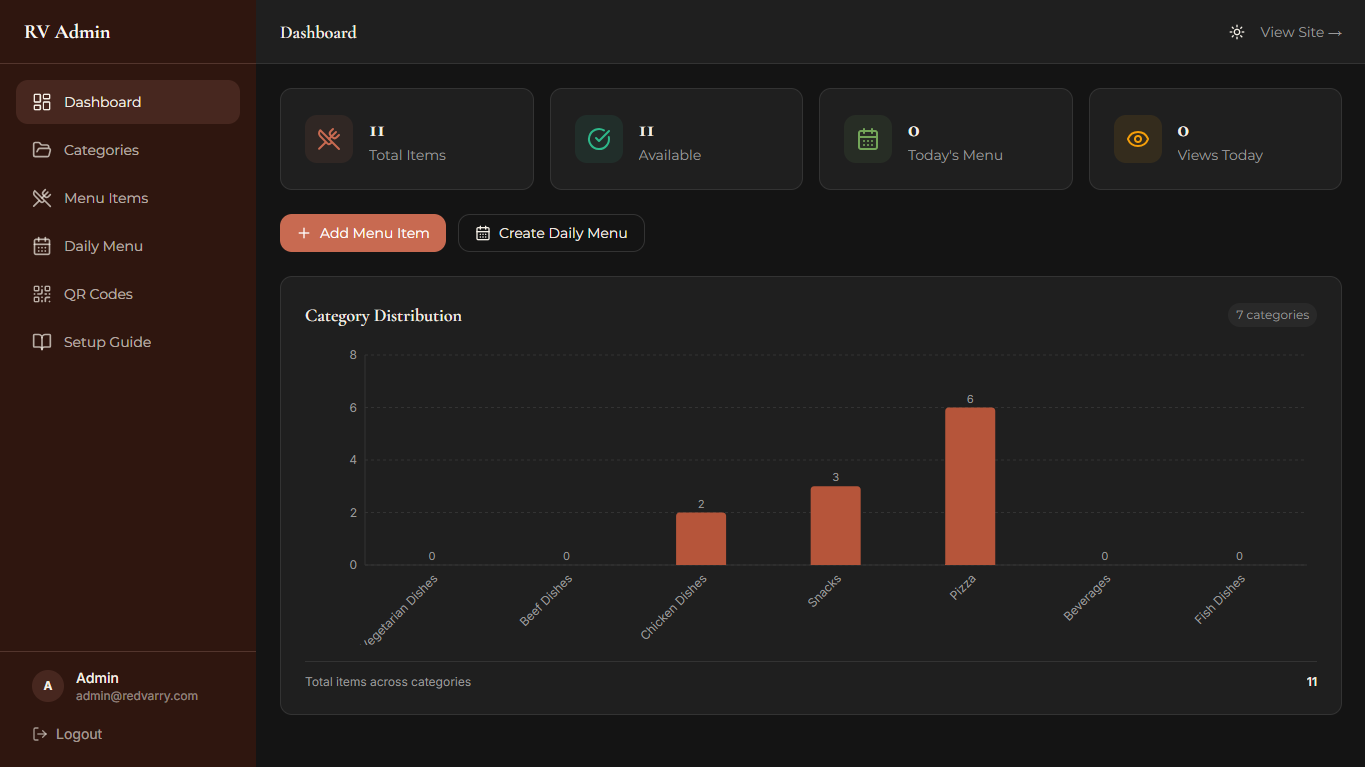The height and width of the screenshot is (767, 1365).
Task: Open the Setup Guide page
Action: pyautogui.click(x=107, y=342)
